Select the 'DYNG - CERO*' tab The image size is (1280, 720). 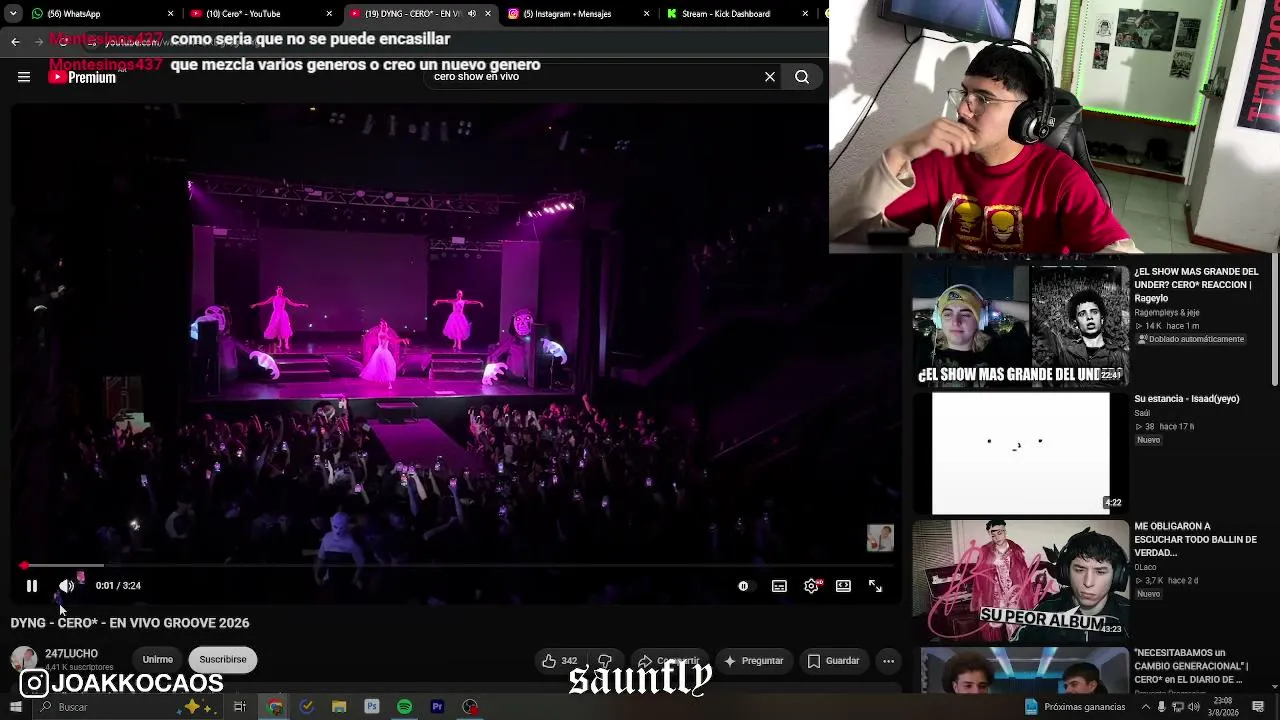[421, 14]
